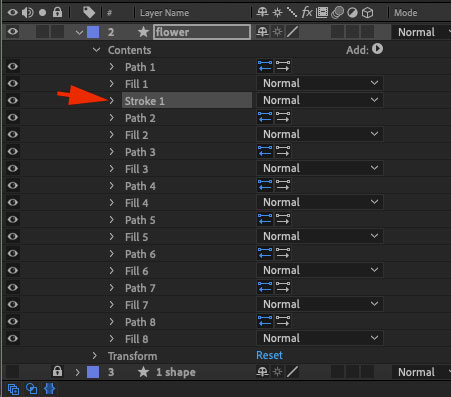Image resolution: width=451 pixels, height=397 pixels.
Task: Click the Solo dot column header icon
Action: tap(42, 13)
